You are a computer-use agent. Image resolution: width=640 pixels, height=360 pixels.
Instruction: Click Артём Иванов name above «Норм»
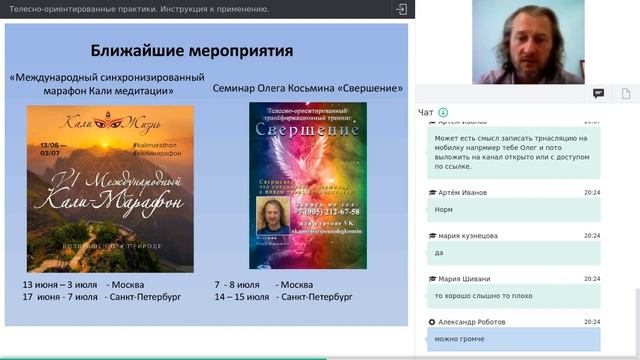462,193
